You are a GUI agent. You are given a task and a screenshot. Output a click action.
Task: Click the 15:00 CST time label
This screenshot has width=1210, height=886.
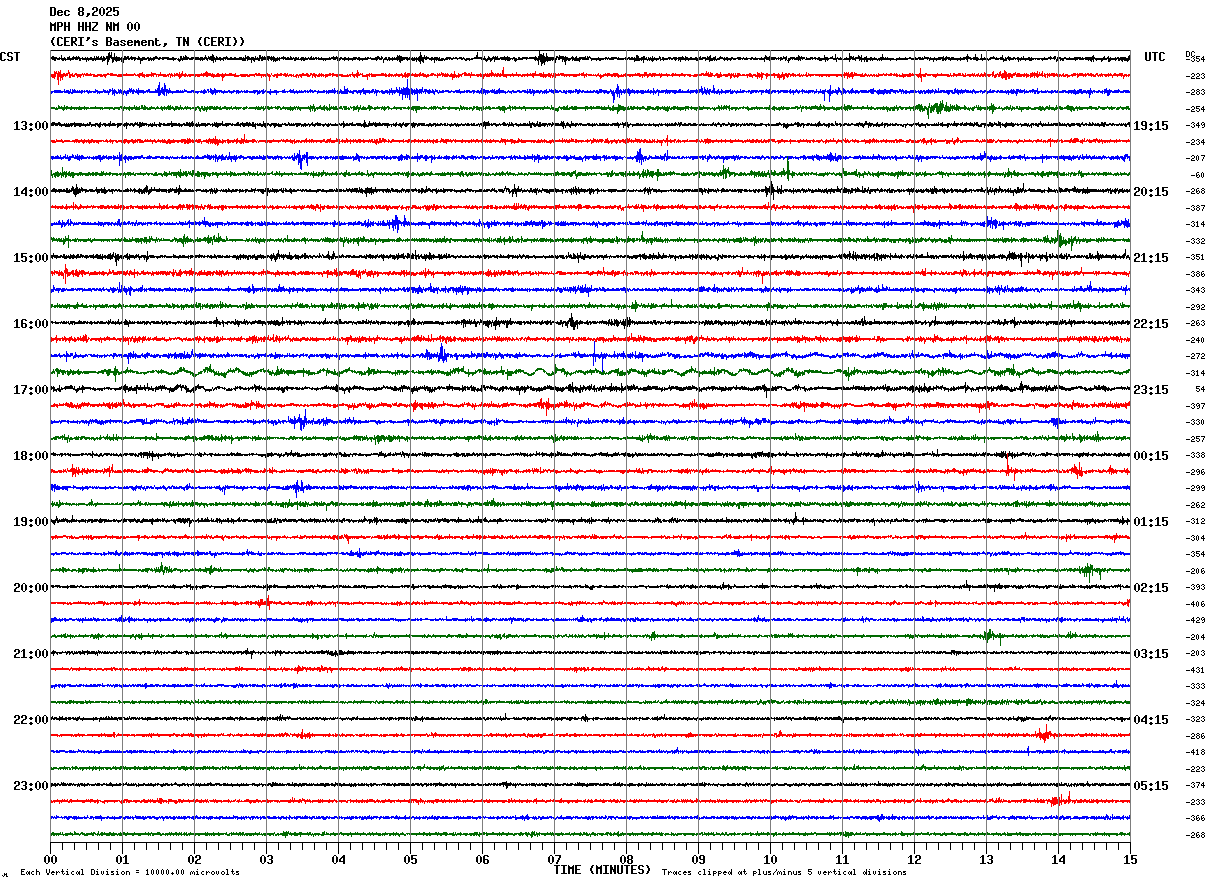point(31,258)
